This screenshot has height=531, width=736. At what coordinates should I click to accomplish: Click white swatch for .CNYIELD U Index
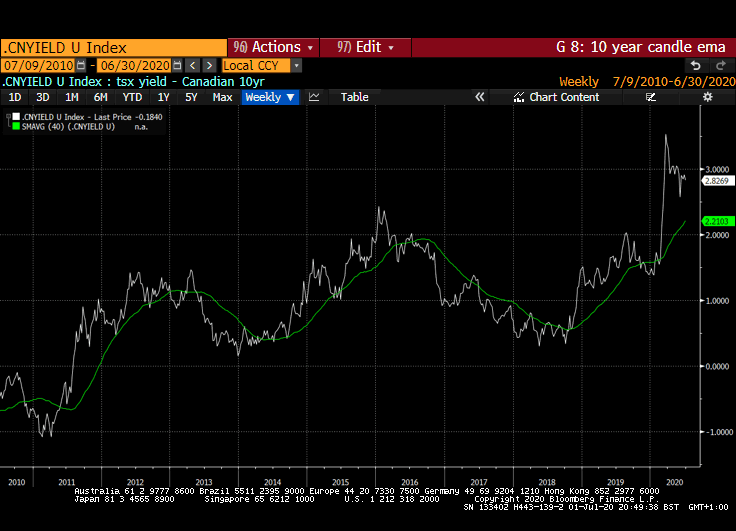(16, 116)
